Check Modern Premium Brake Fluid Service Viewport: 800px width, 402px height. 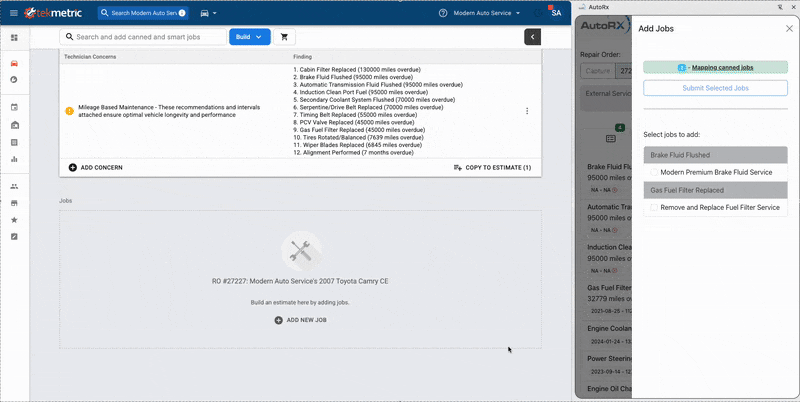(x=654, y=172)
